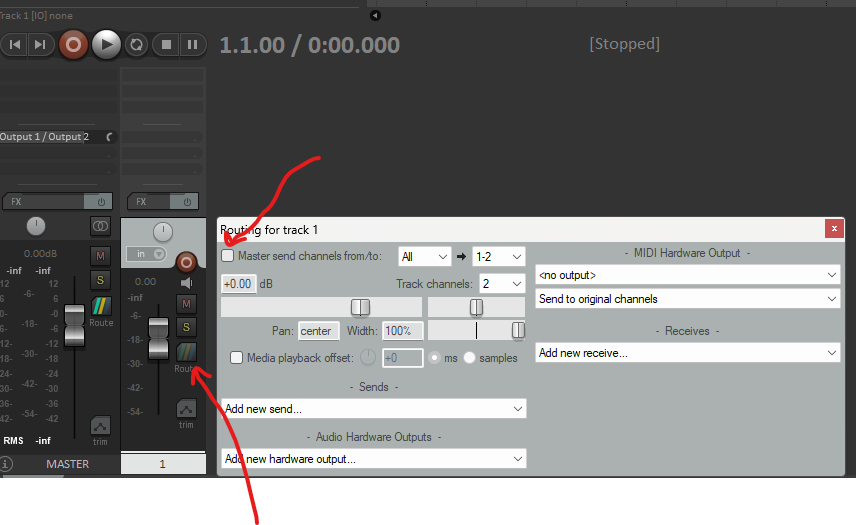Enable Master send channels checkbox

(228, 256)
